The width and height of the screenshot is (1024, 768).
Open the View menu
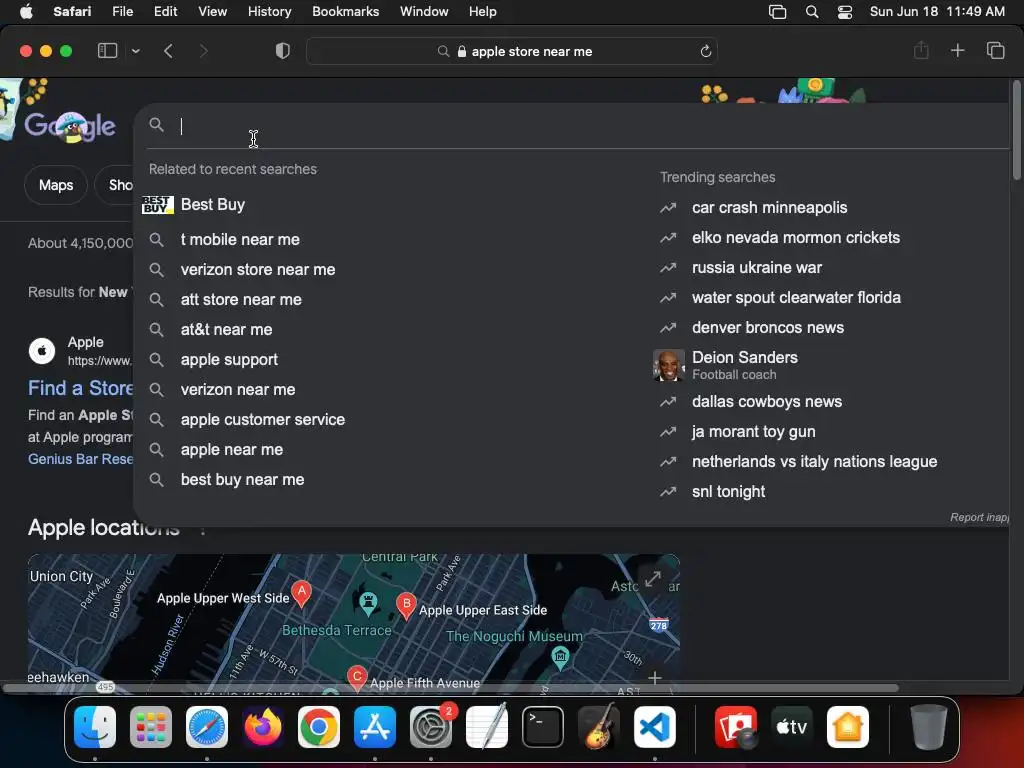[212, 12]
